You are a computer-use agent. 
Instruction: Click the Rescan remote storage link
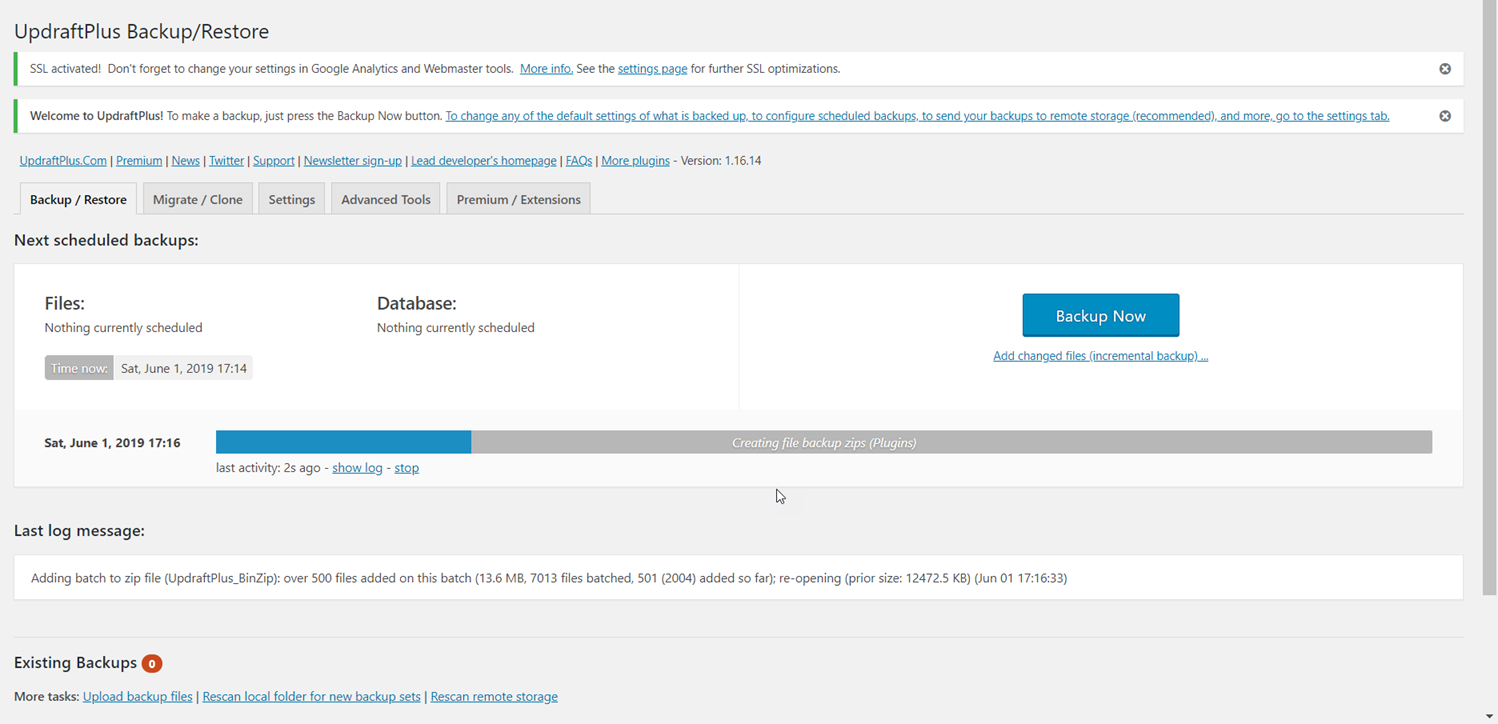click(494, 697)
